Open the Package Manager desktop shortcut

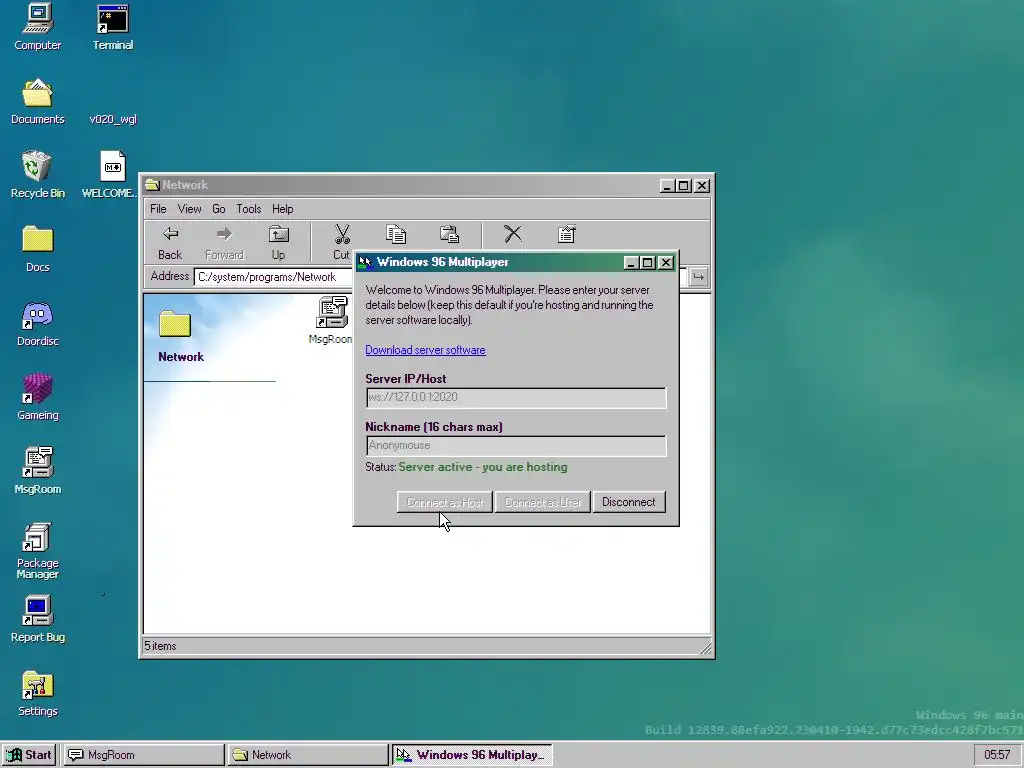tap(37, 551)
